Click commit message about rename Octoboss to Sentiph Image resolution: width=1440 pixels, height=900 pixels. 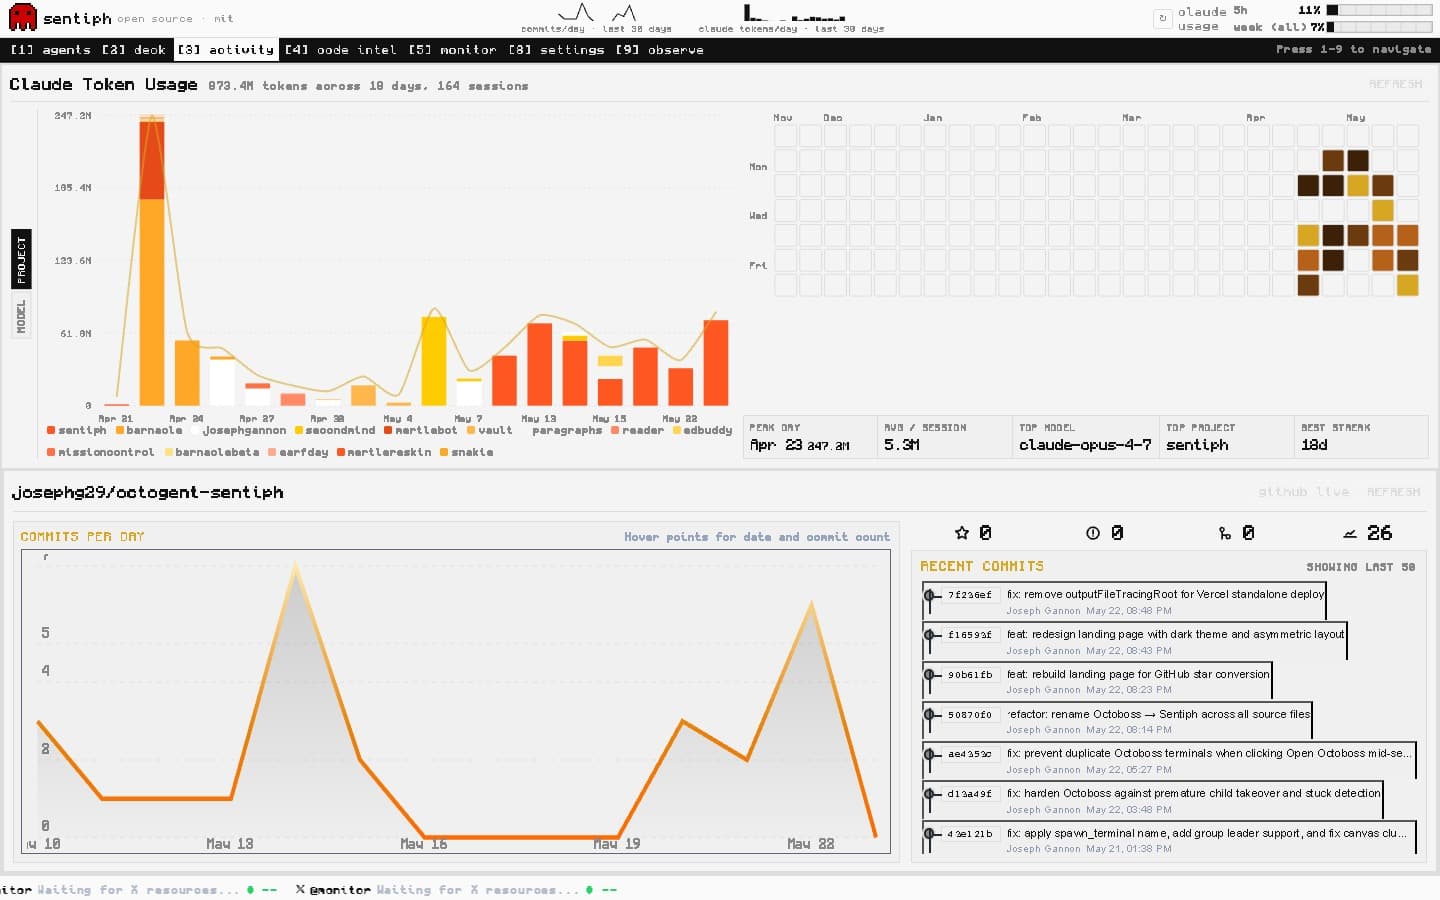pos(1158,714)
